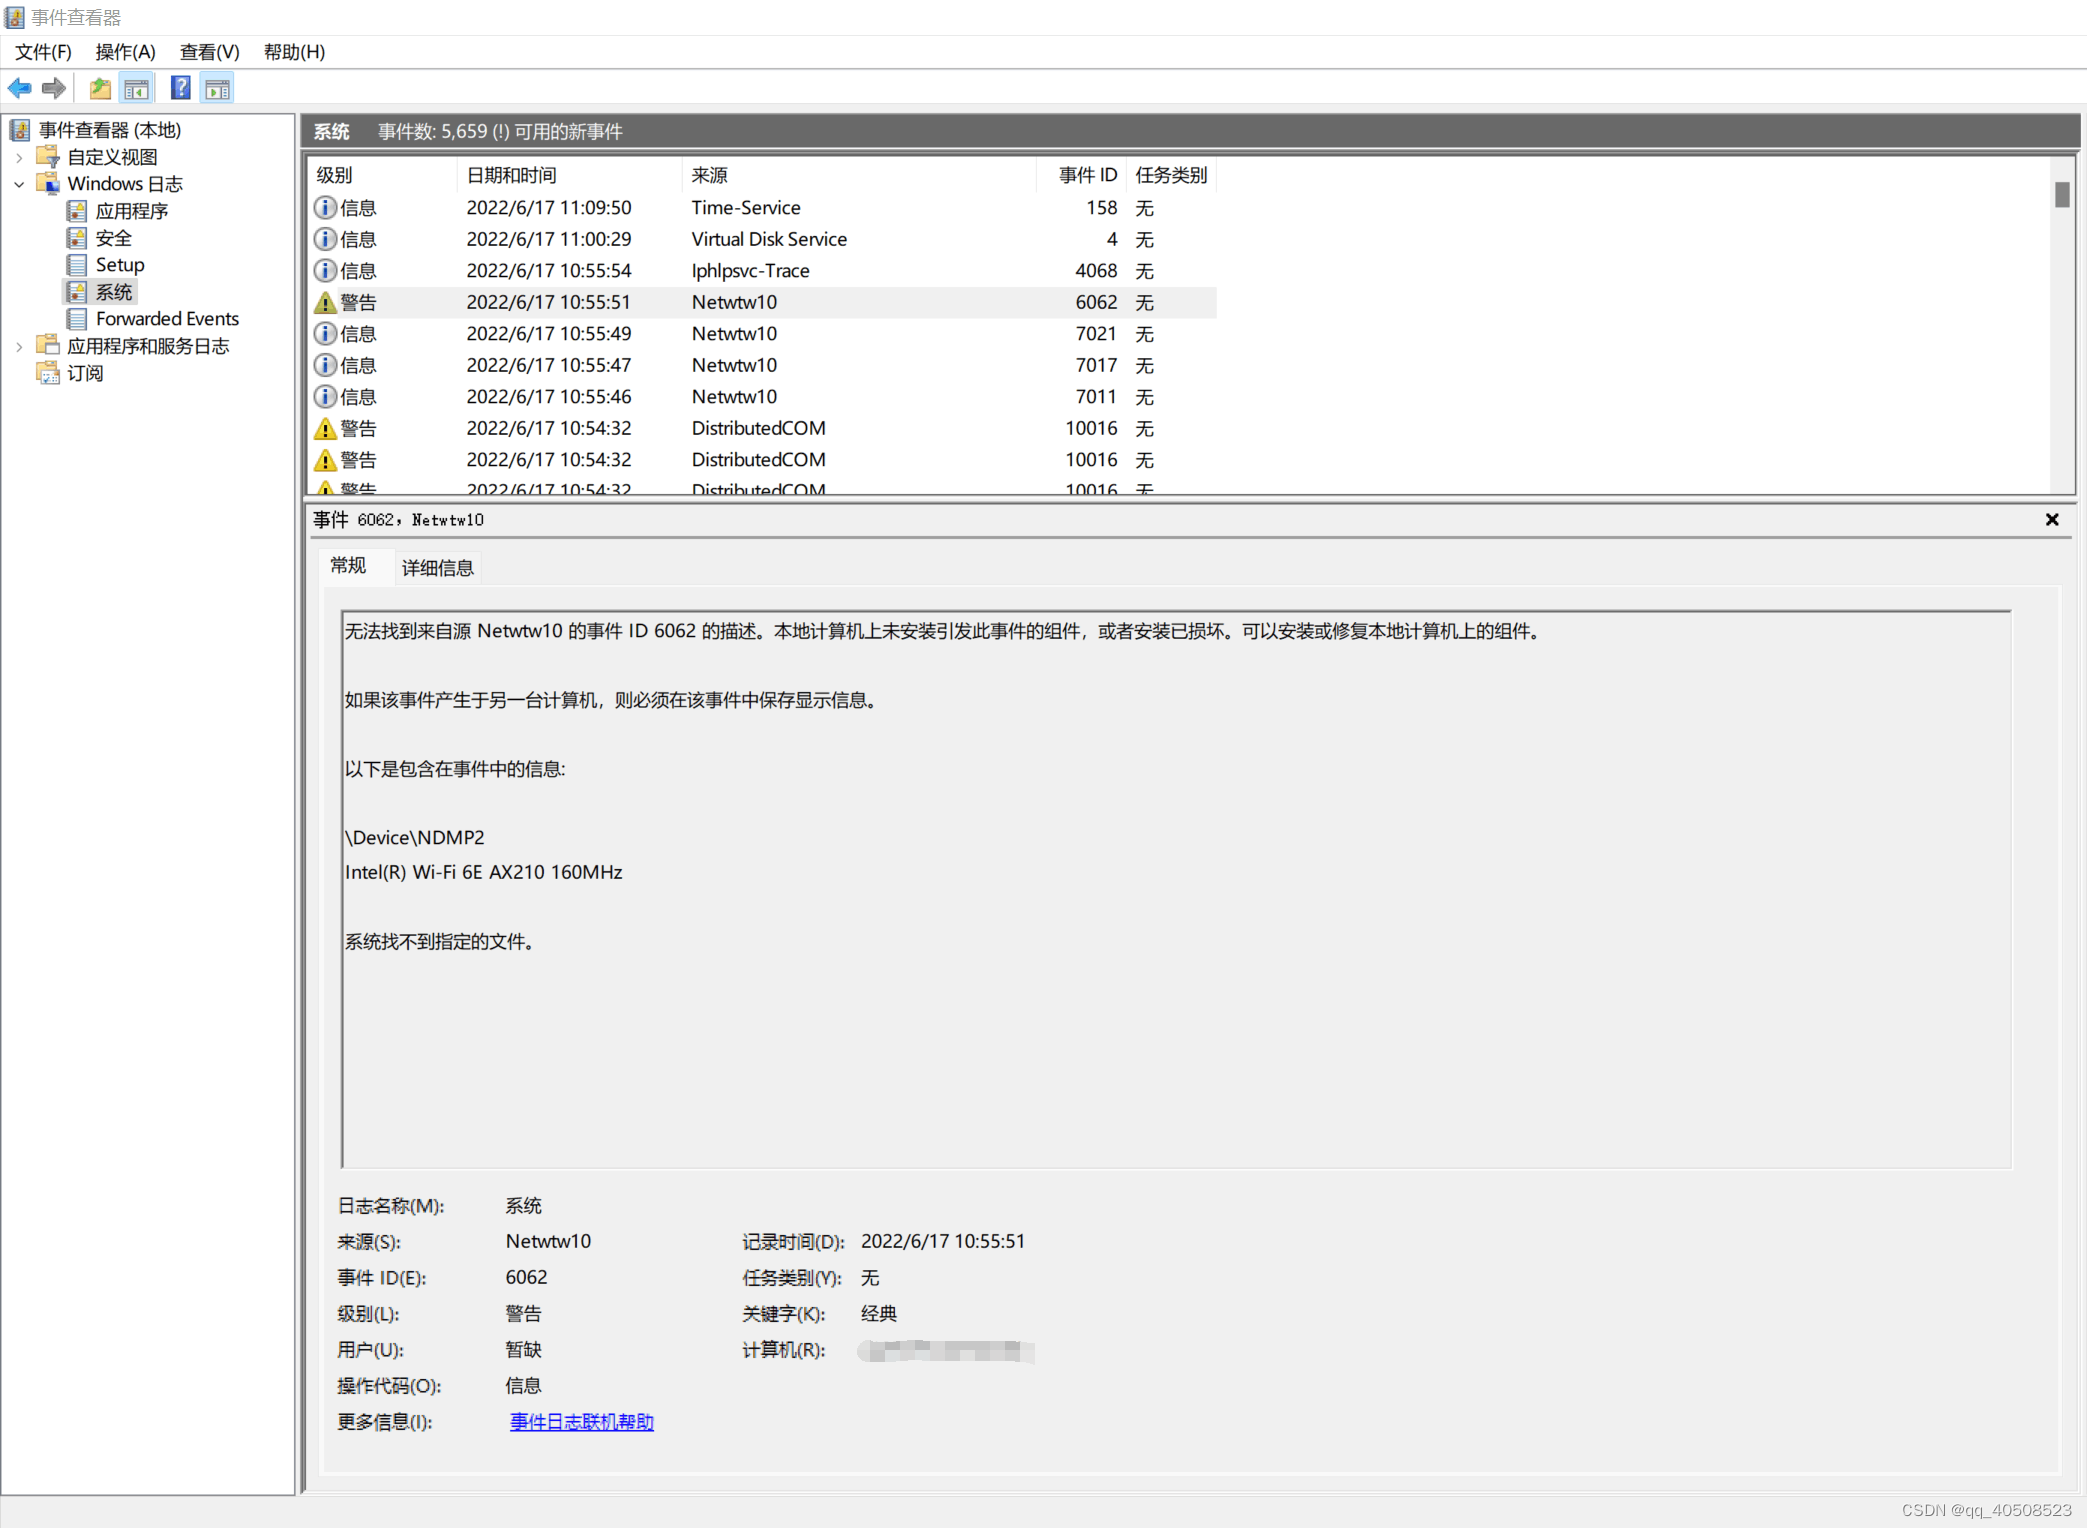
Task: Sort by the 事件 ID column header
Action: (x=1086, y=175)
